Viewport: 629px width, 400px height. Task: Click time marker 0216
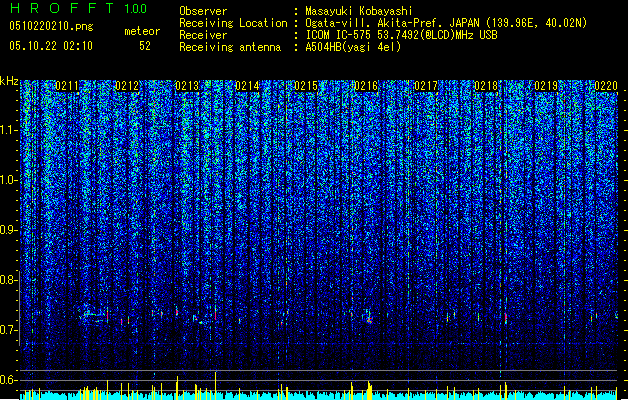pyautogui.click(x=366, y=86)
